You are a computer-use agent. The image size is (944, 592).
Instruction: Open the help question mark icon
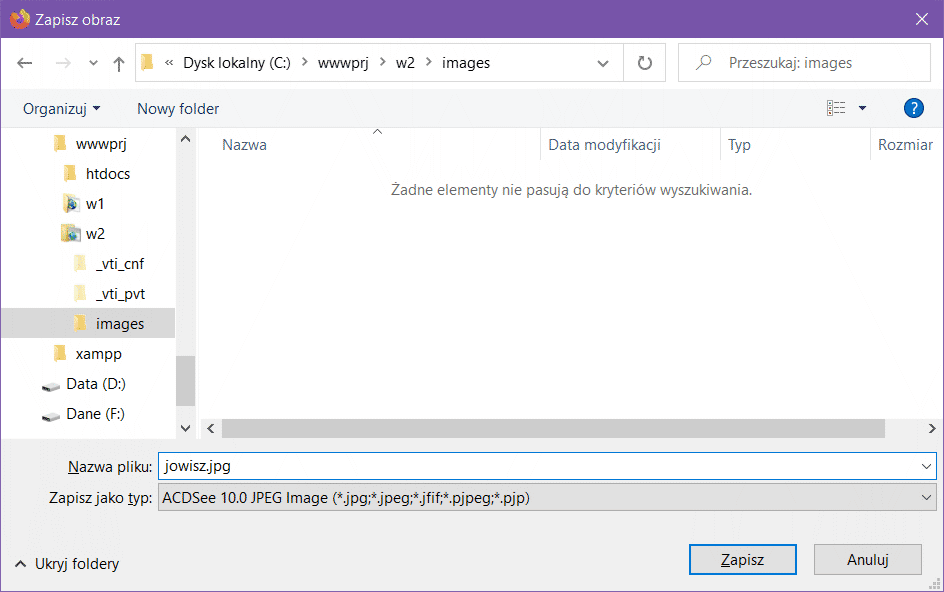[912, 108]
